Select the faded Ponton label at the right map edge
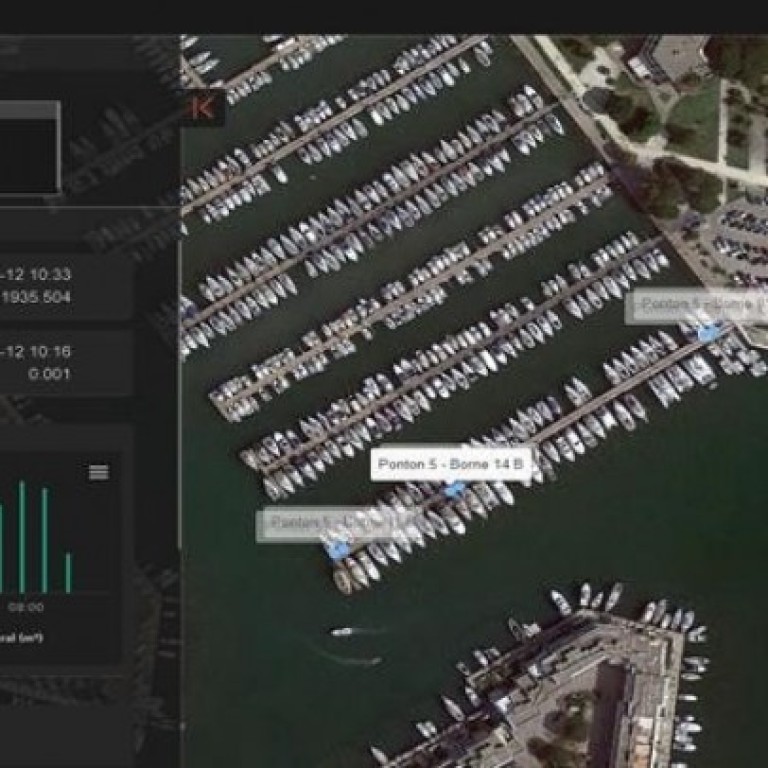This screenshot has height=768, width=768. pos(696,305)
